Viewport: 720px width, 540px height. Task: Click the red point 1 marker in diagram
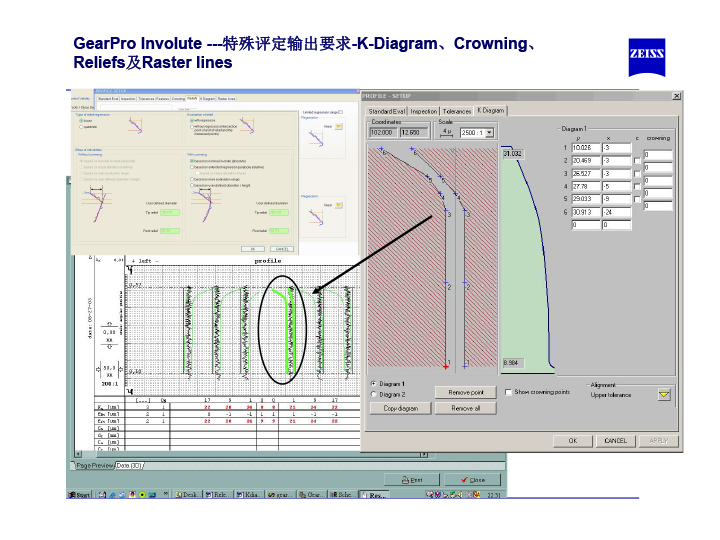(x=446, y=367)
